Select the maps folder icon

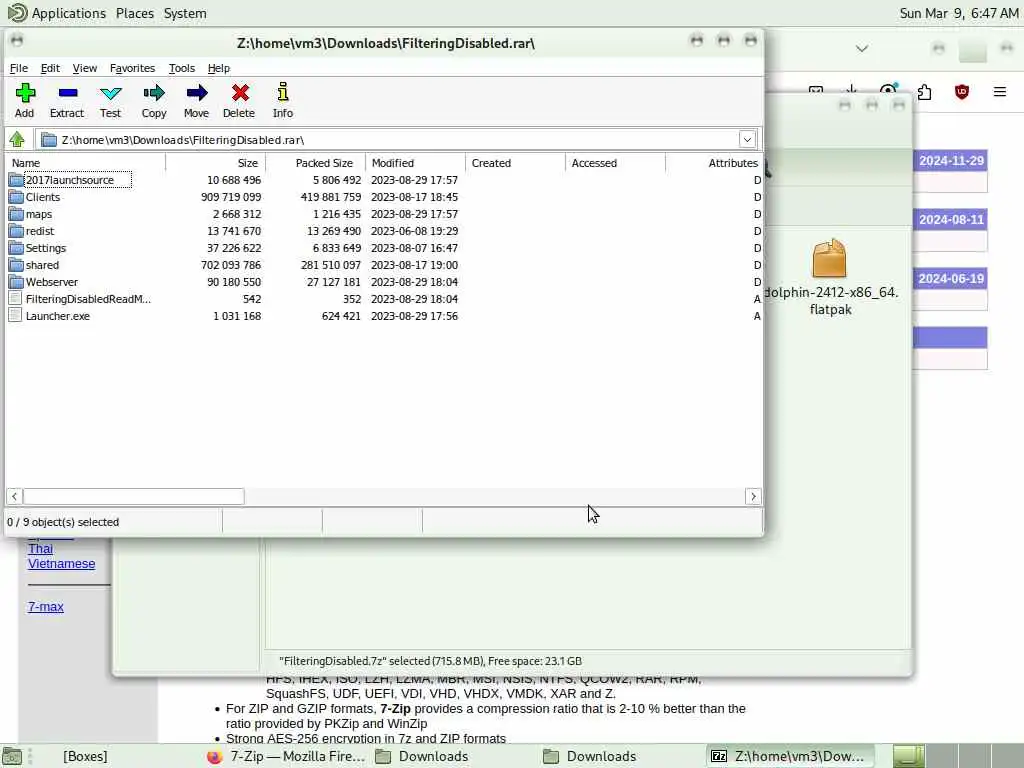tap(16, 214)
